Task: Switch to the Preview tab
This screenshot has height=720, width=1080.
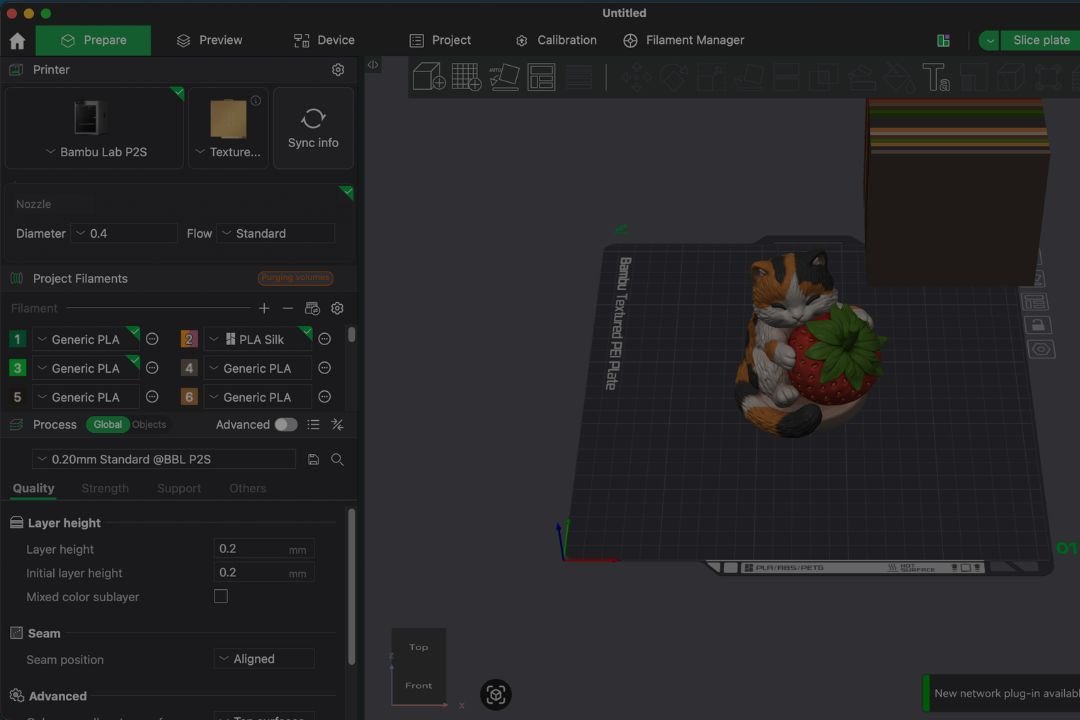Action: [209, 41]
